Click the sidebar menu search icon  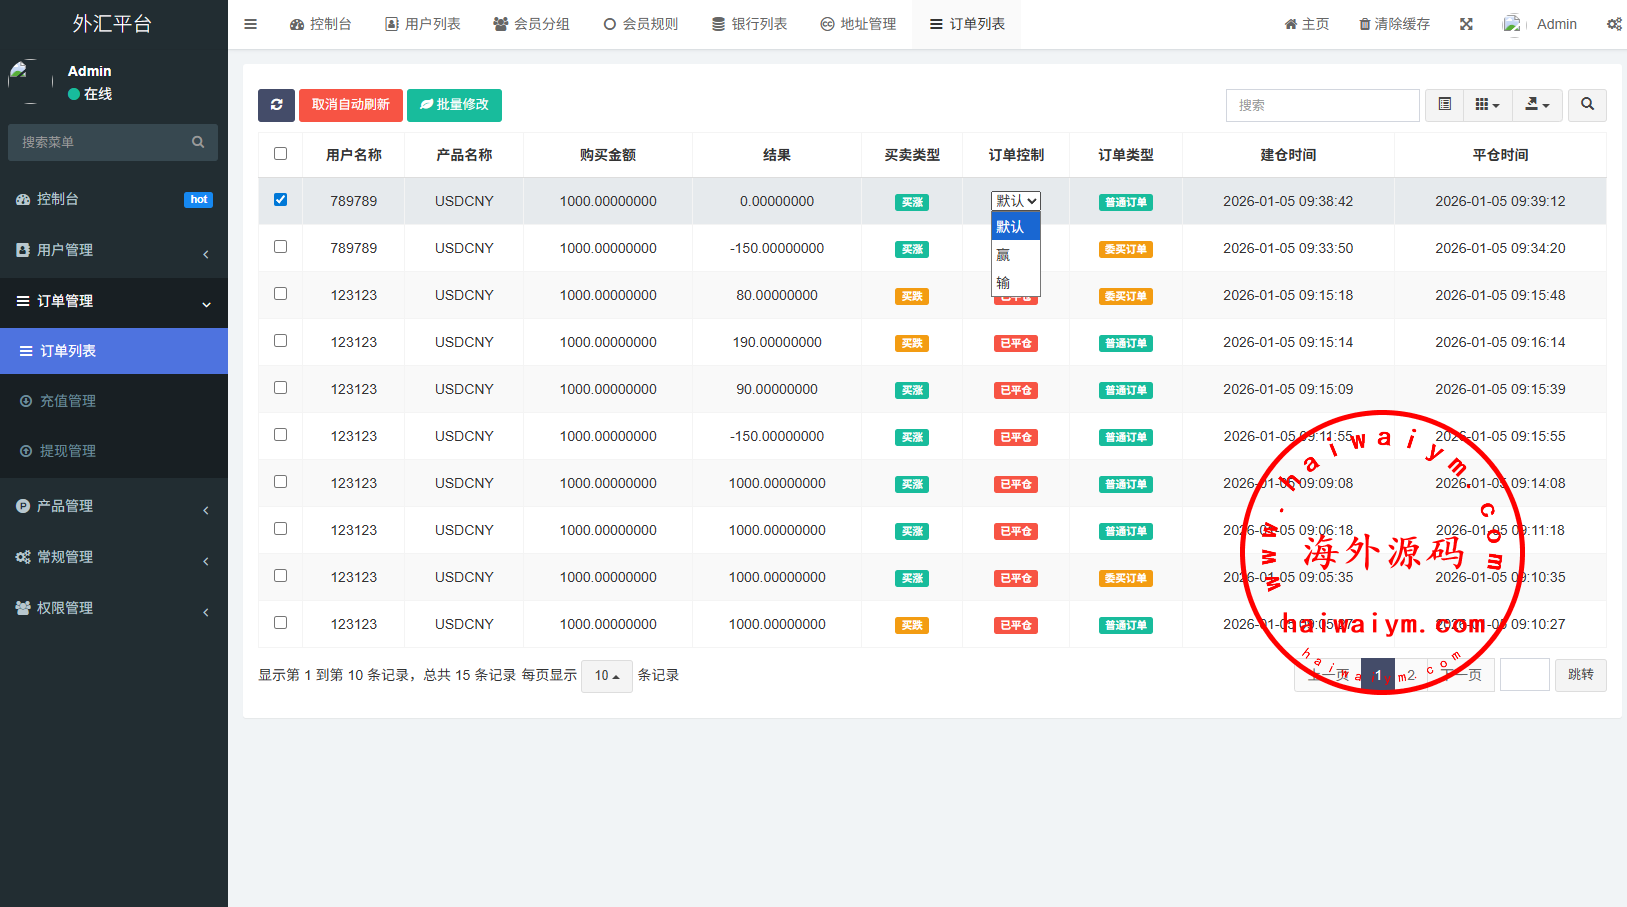[198, 142]
